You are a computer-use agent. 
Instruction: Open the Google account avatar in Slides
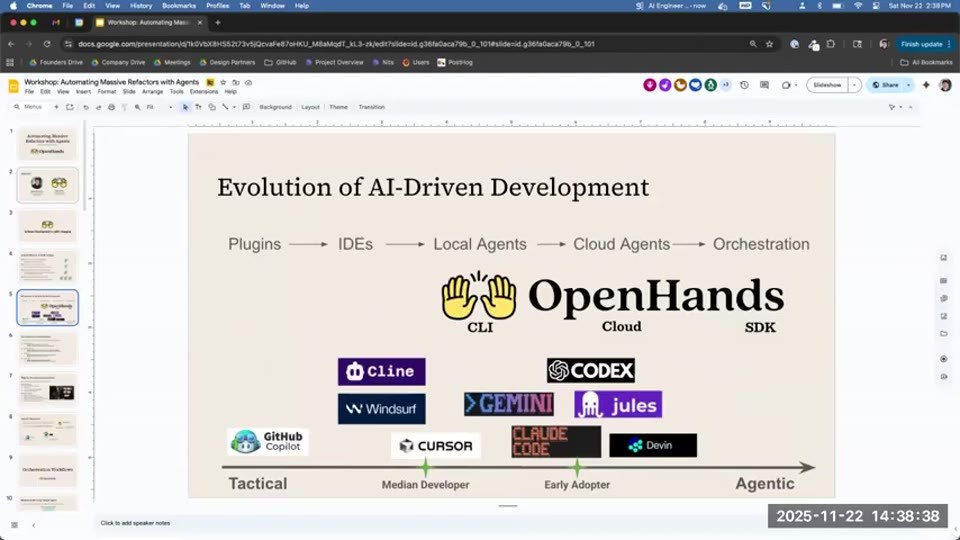point(945,85)
